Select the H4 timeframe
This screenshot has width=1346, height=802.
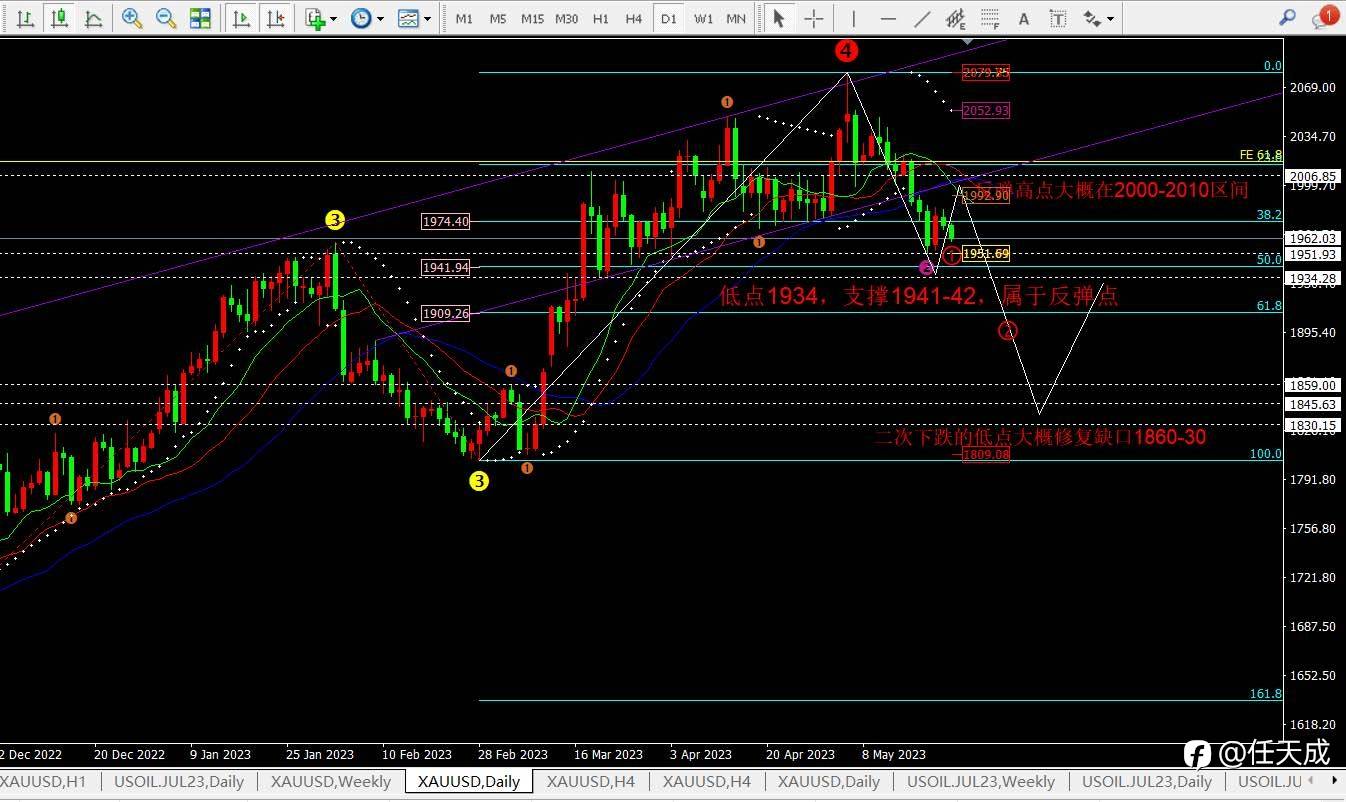634,18
